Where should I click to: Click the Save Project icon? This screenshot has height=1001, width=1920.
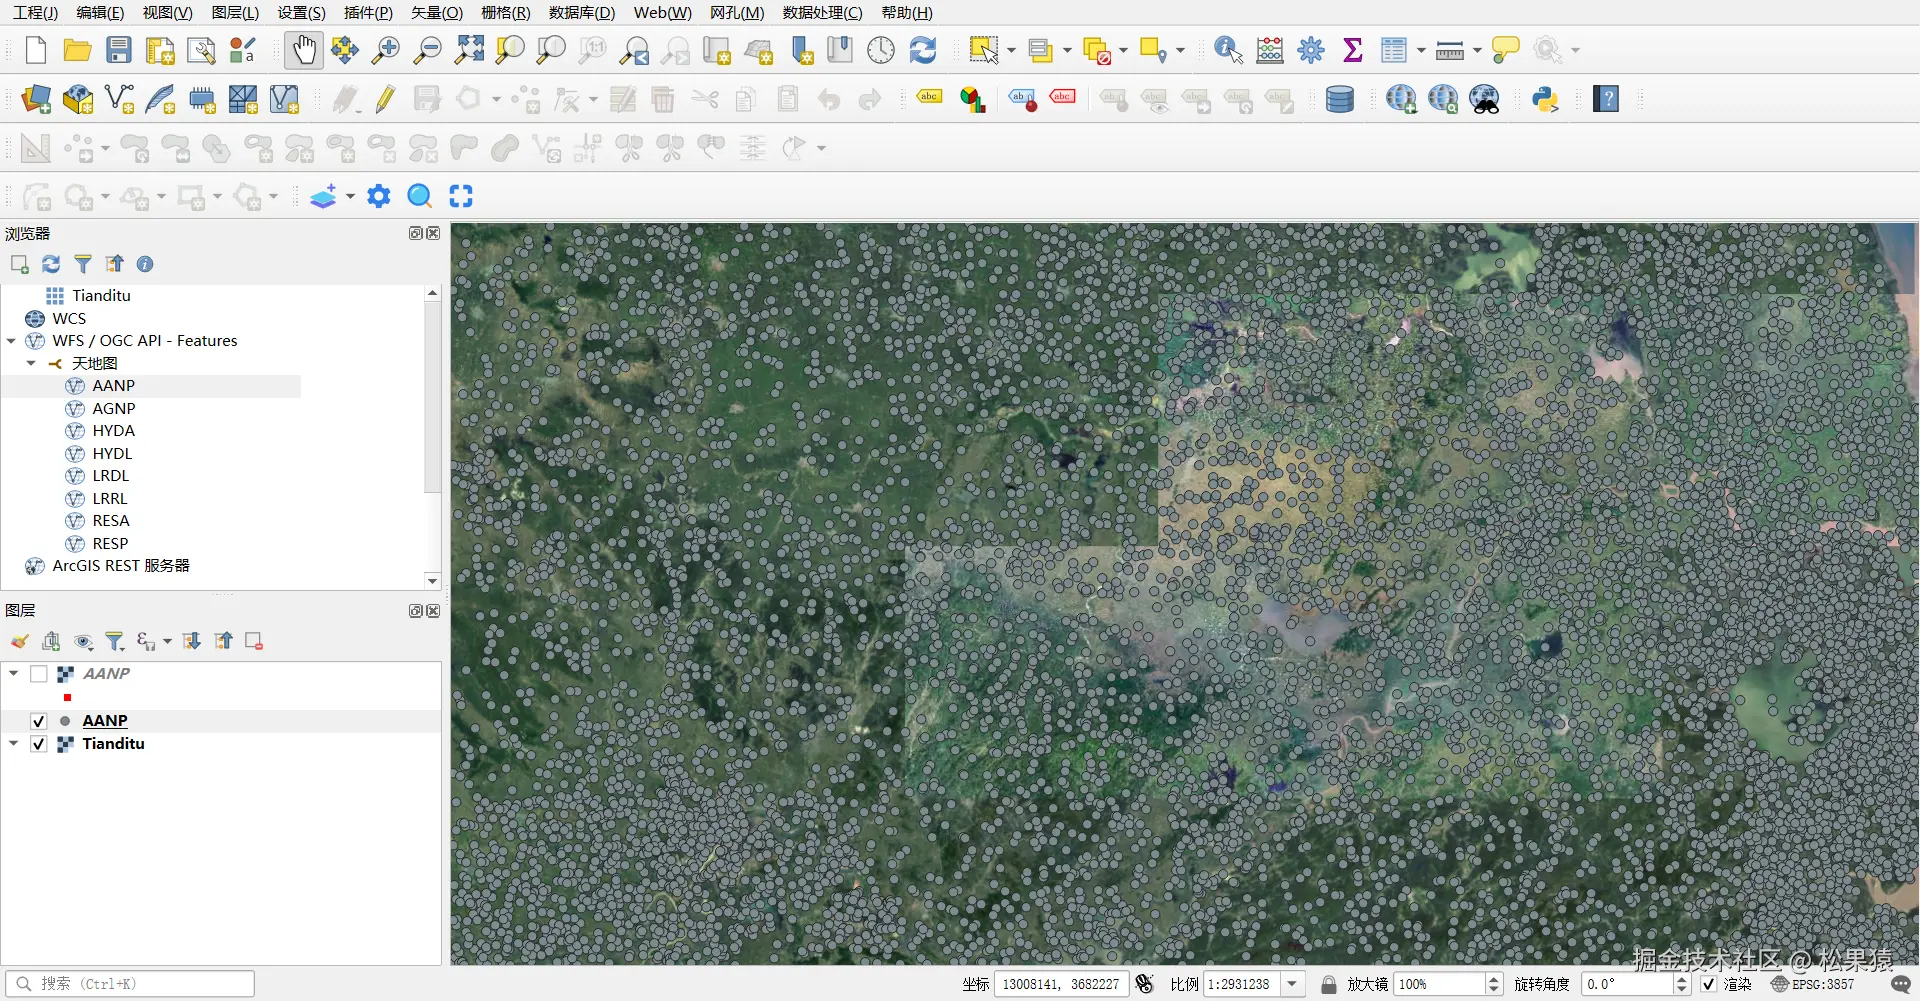click(x=119, y=50)
